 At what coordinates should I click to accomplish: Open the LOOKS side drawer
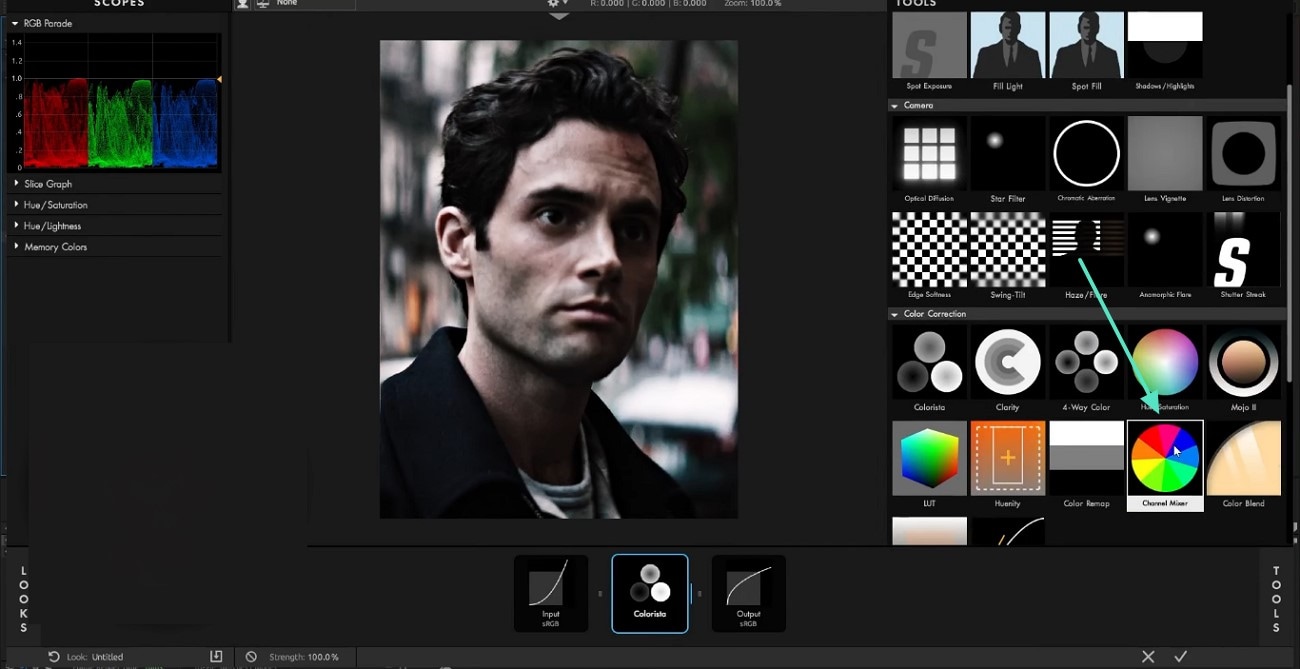[x=23, y=599]
